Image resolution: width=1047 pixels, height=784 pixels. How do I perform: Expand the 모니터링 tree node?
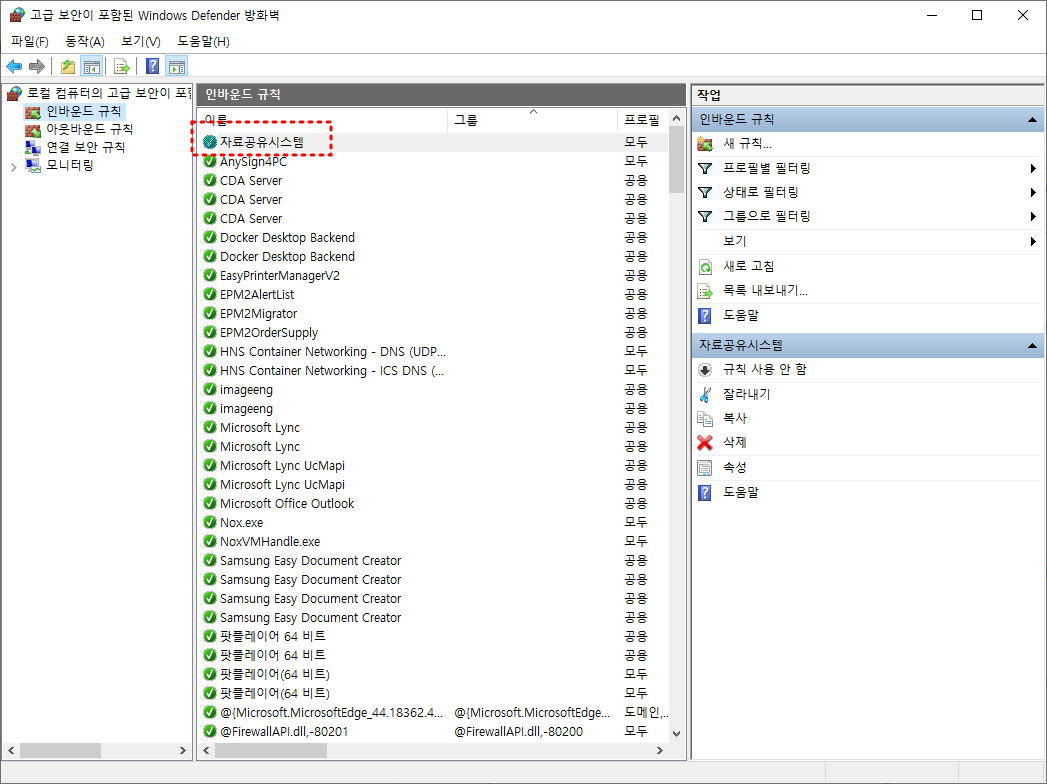[13, 166]
